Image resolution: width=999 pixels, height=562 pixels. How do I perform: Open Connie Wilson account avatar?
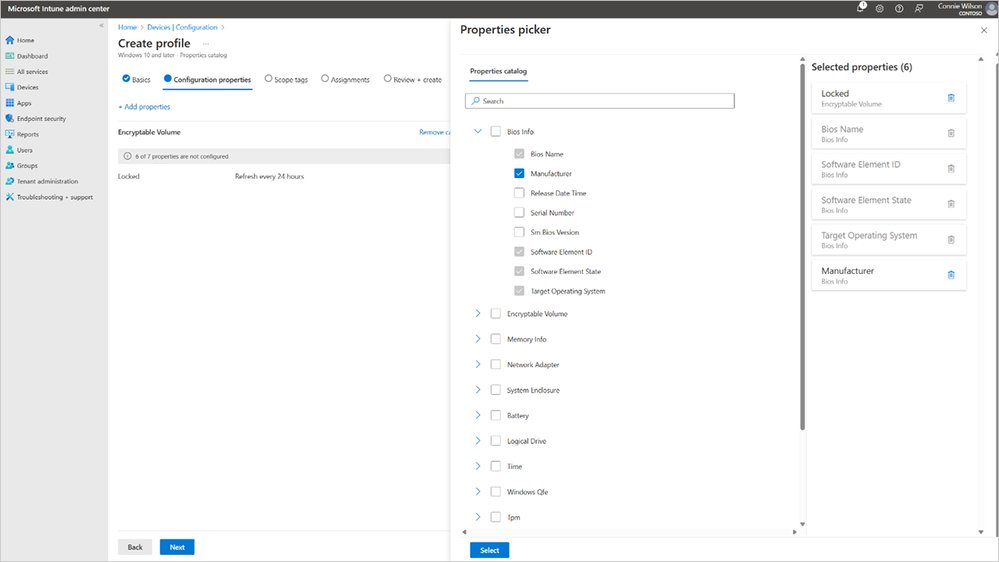991,8
